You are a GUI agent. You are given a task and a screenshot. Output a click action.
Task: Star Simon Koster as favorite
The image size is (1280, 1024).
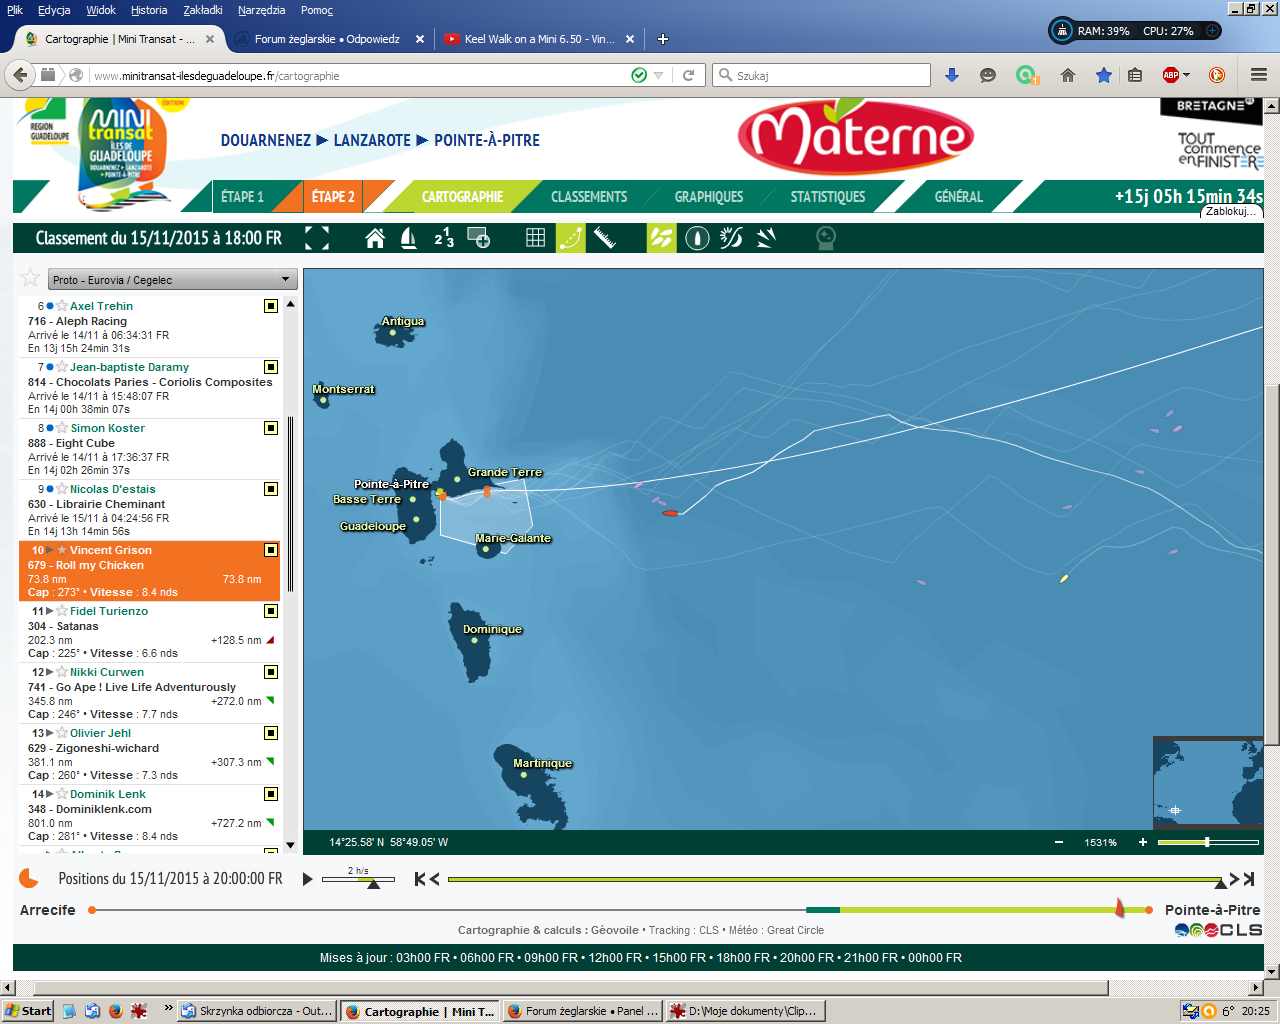pos(62,428)
